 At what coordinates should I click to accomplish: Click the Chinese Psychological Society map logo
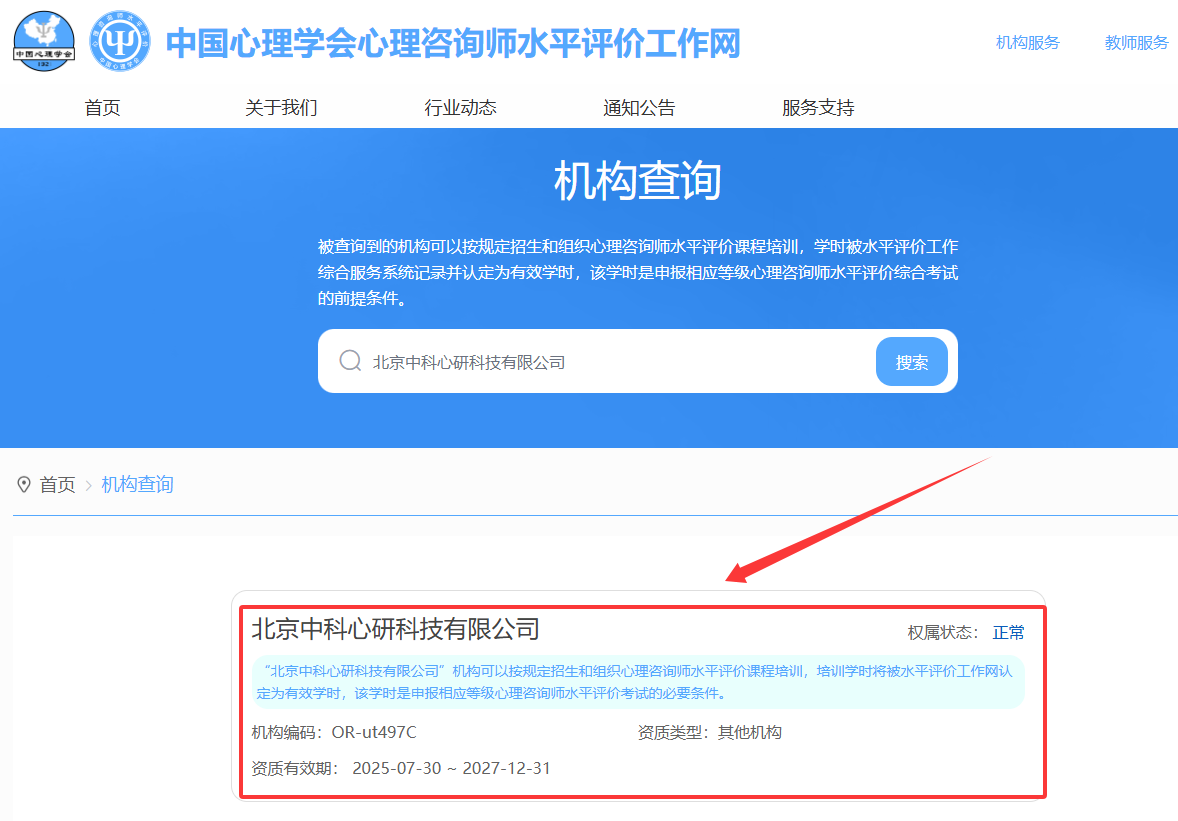(x=44, y=41)
